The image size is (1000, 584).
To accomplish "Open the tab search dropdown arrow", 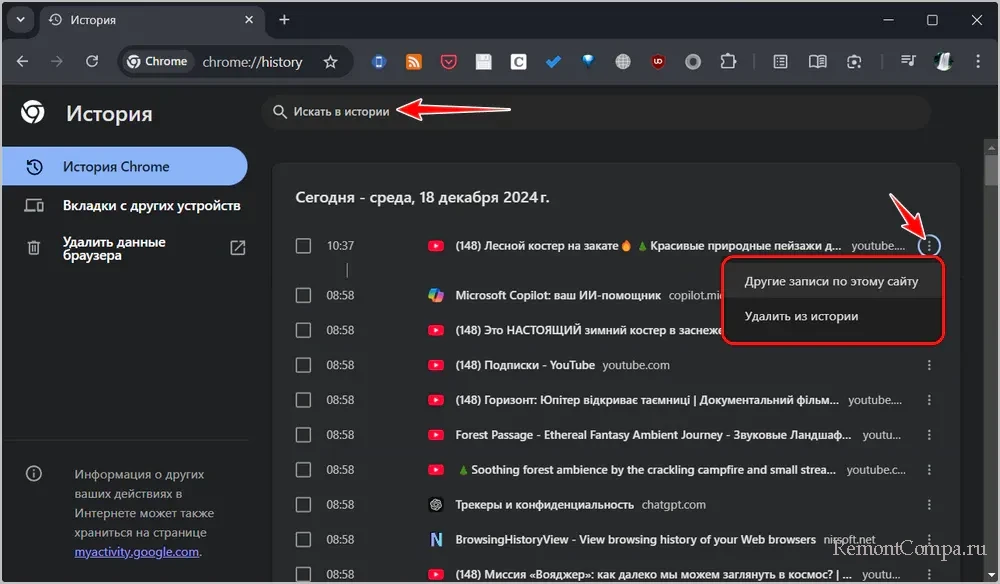I will coord(20,20).
